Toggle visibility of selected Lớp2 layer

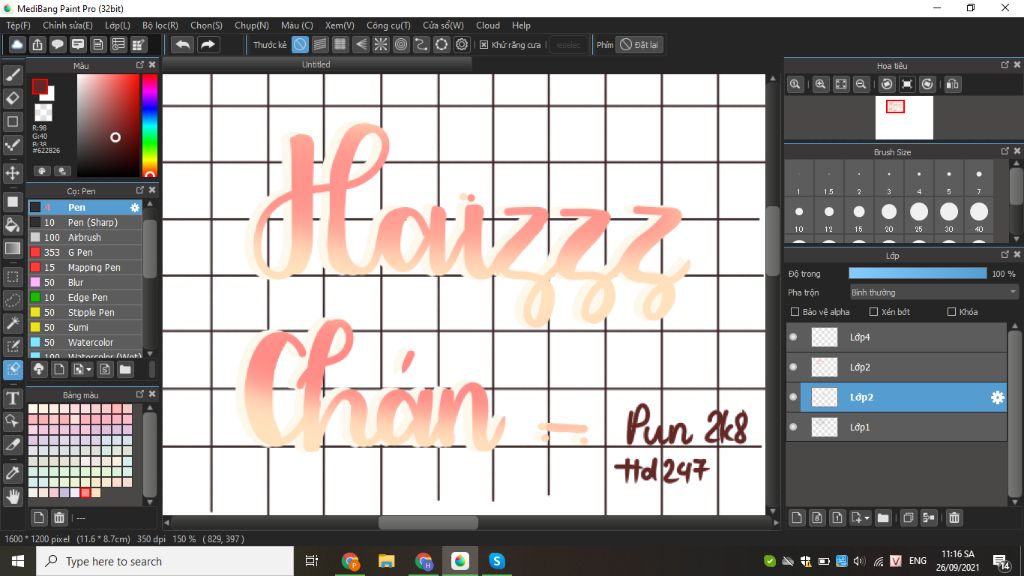tap(793, 397)
